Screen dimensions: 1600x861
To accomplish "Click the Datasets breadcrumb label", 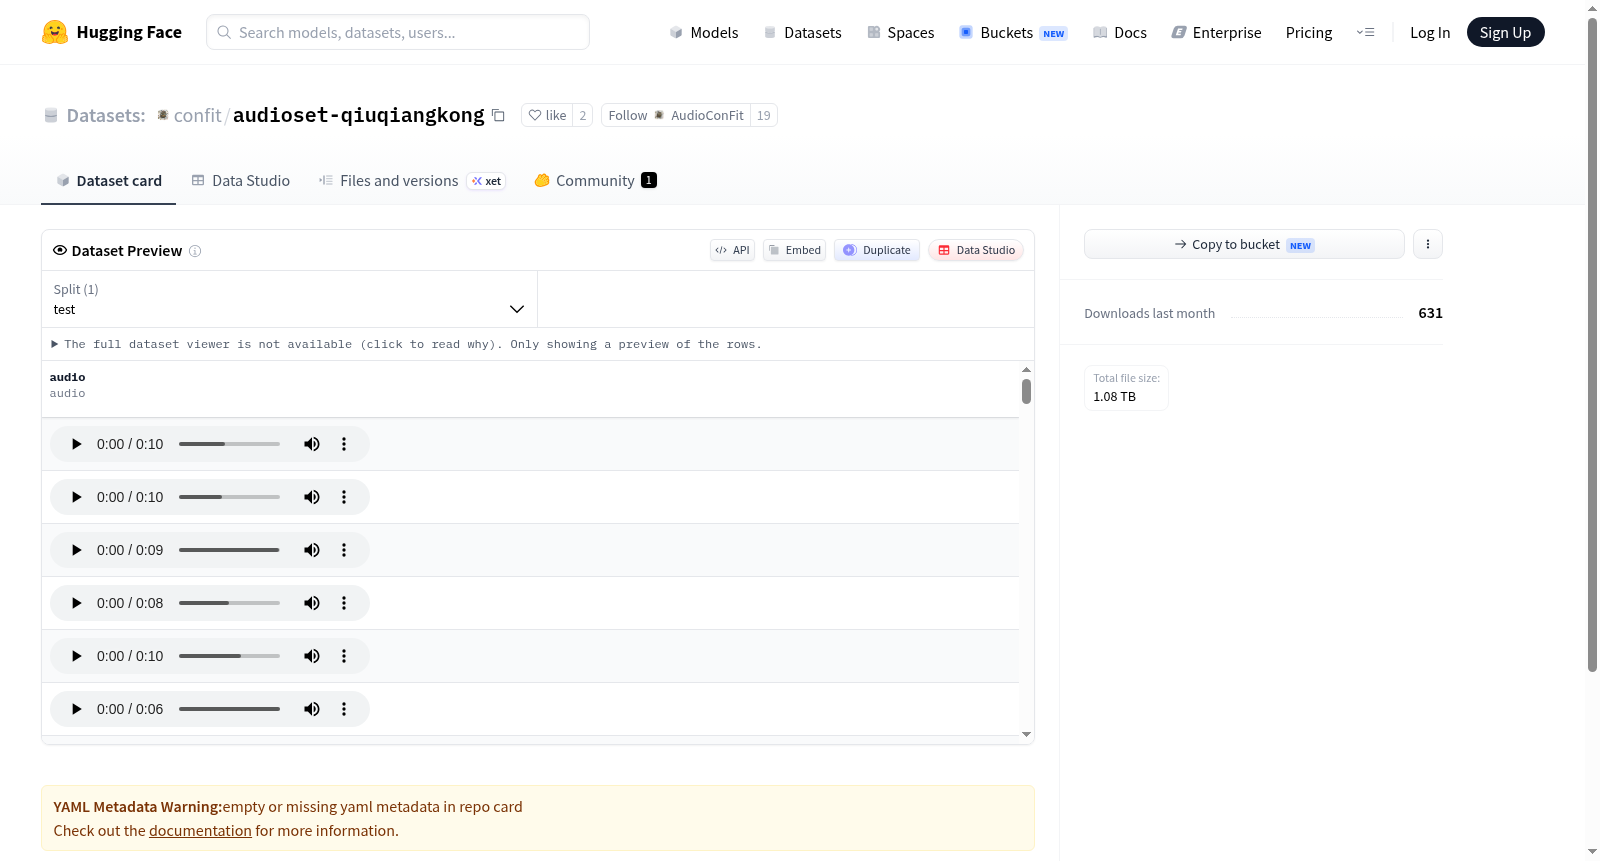I will click(106, 115).
